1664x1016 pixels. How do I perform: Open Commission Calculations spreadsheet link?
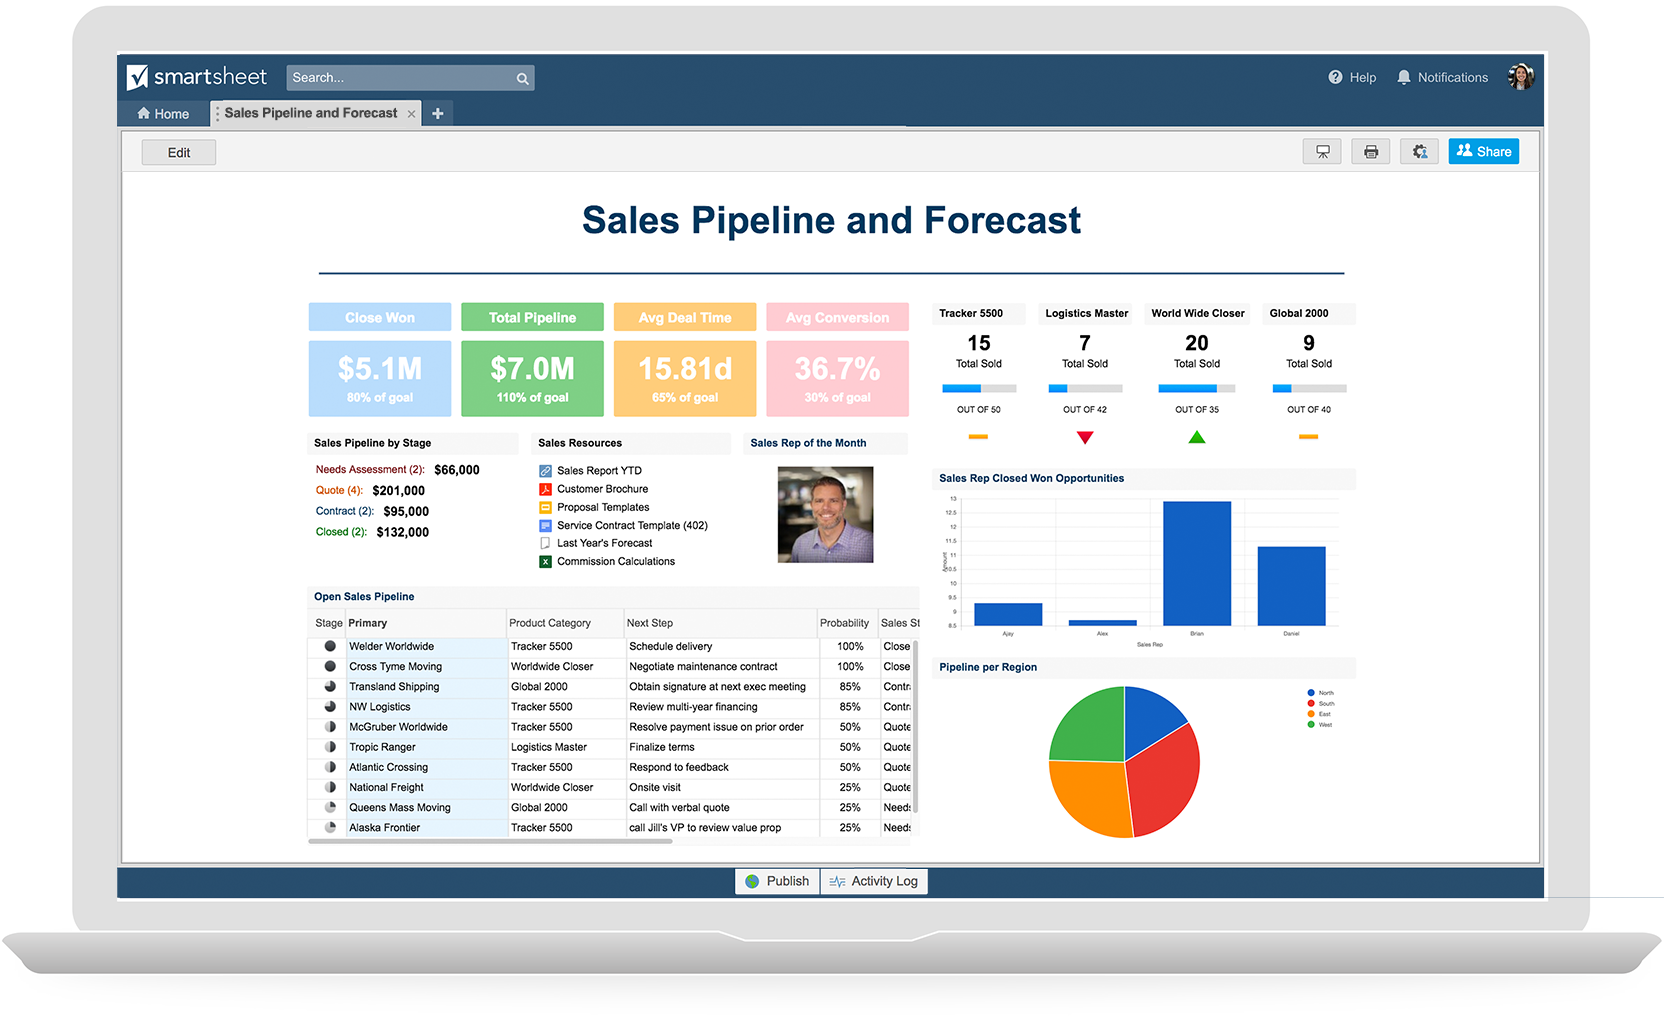[x=616, y=561]
